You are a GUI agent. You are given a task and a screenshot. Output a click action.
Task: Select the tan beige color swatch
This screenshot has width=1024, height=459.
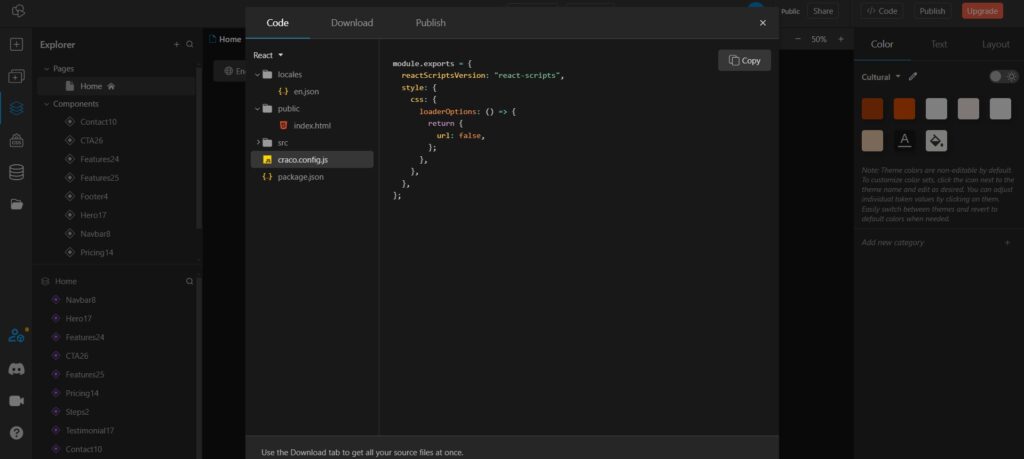tap(872, 140)
